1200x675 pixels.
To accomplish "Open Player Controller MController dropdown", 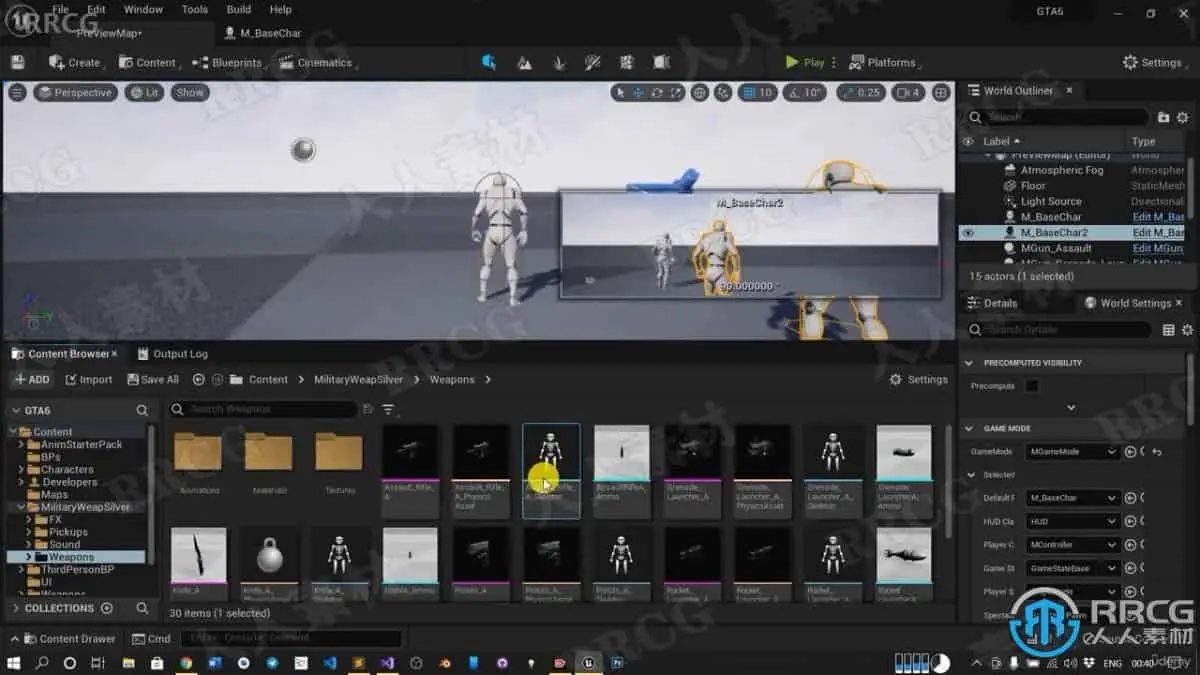I will pyautogui.click(x=1073, y=545).
